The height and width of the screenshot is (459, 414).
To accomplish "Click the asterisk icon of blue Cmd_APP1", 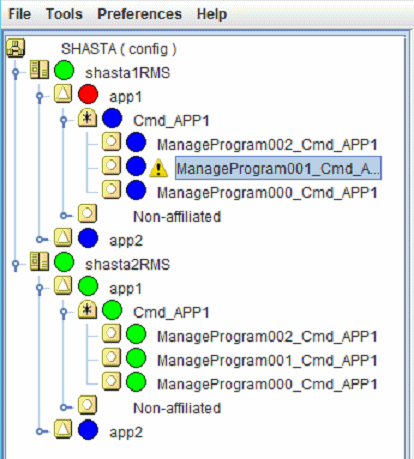I will tap(87, 118).
